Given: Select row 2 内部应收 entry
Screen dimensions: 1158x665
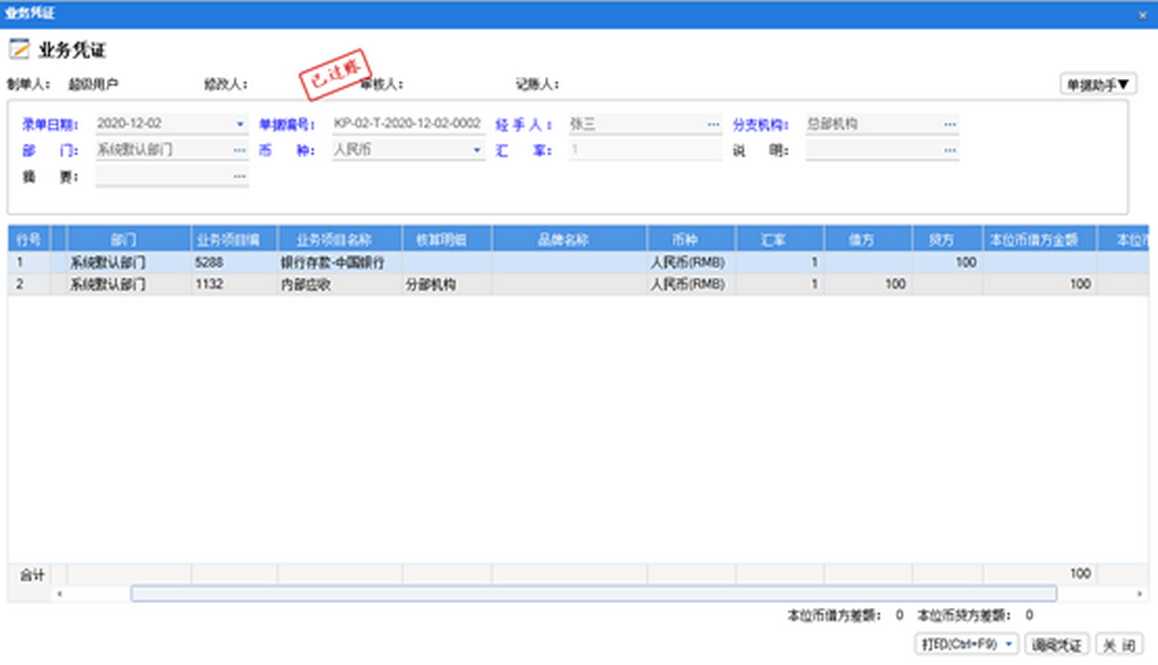Looking at the screenshot, I should click(340, 284).
